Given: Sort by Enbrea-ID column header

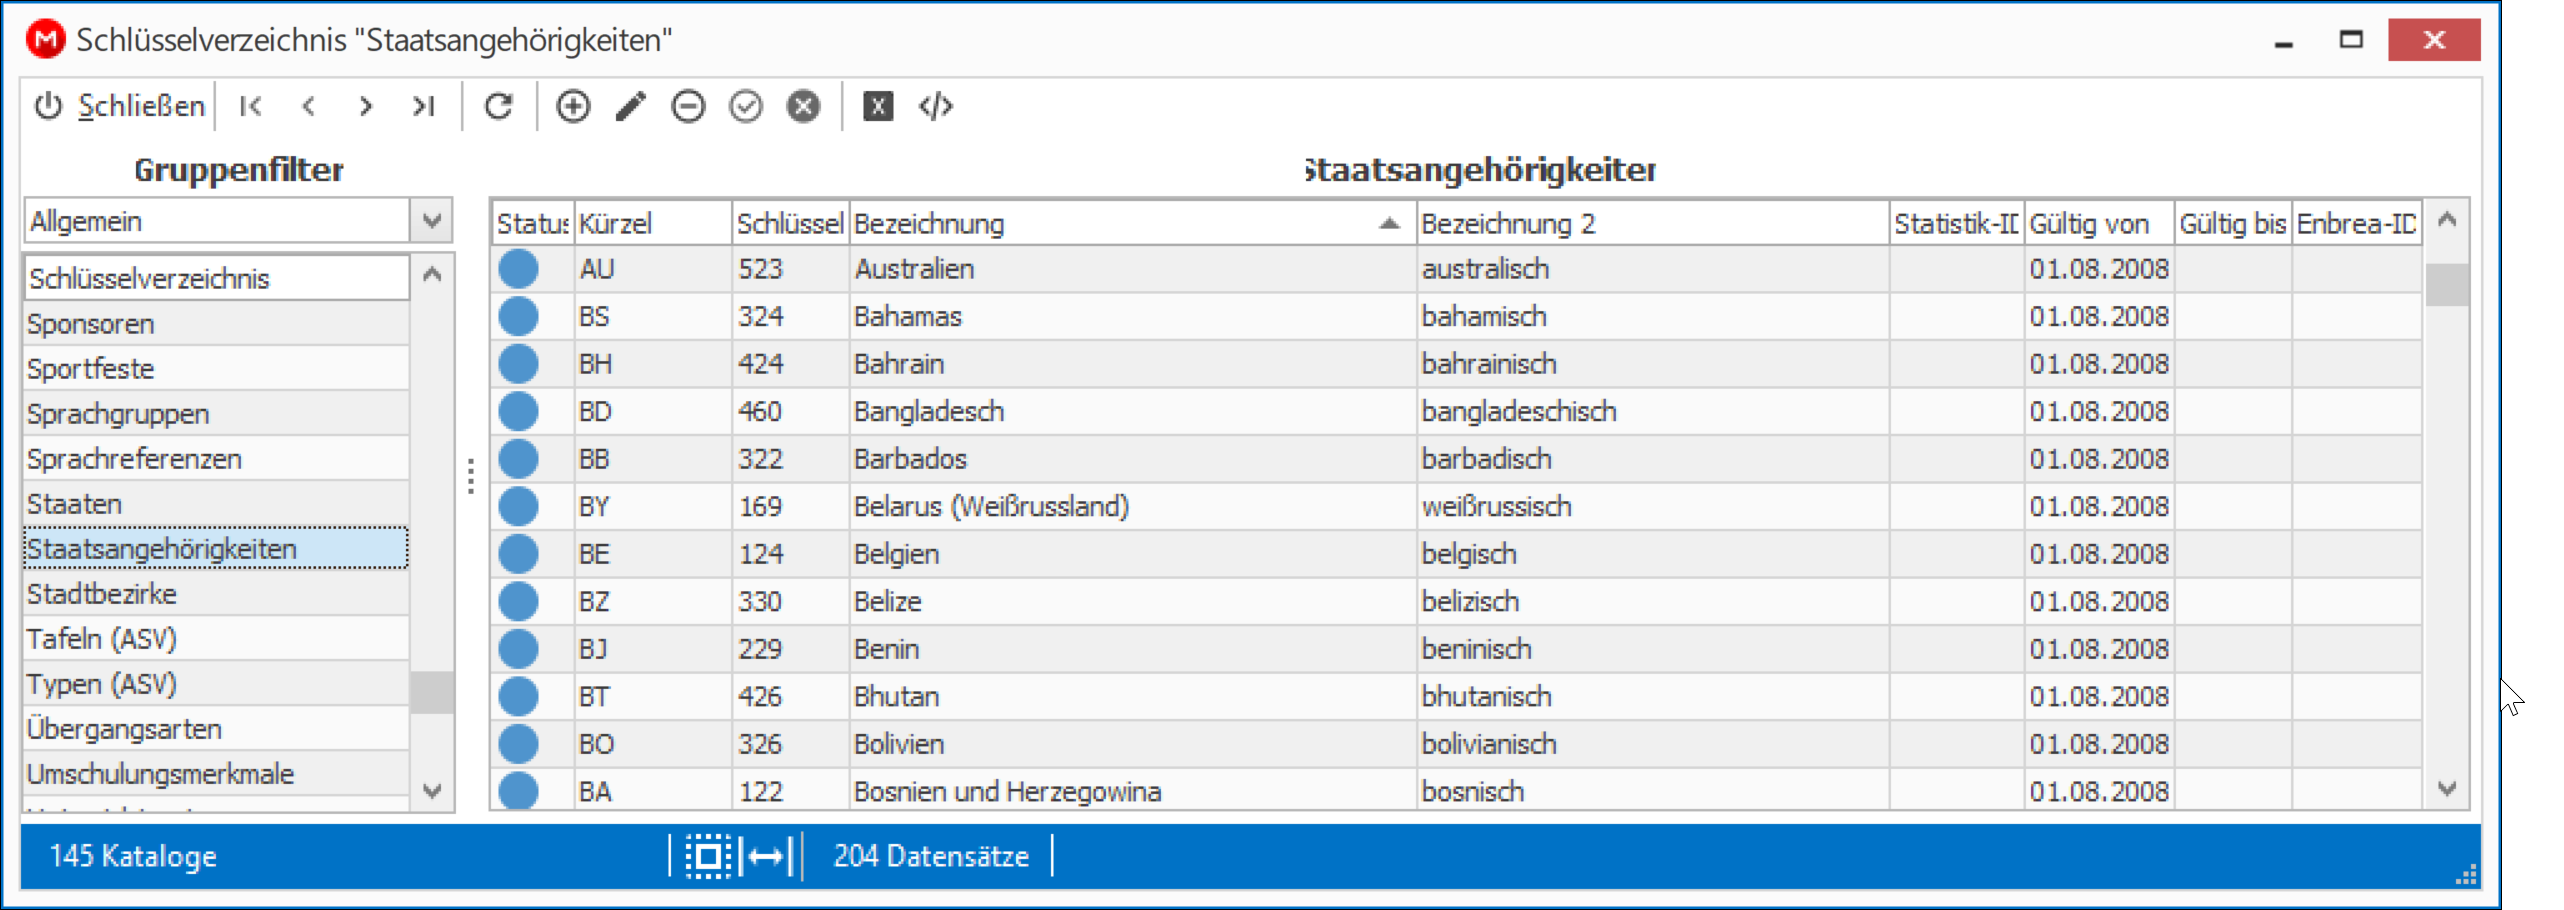Looking at the screenshot, I should (2357, 223).
